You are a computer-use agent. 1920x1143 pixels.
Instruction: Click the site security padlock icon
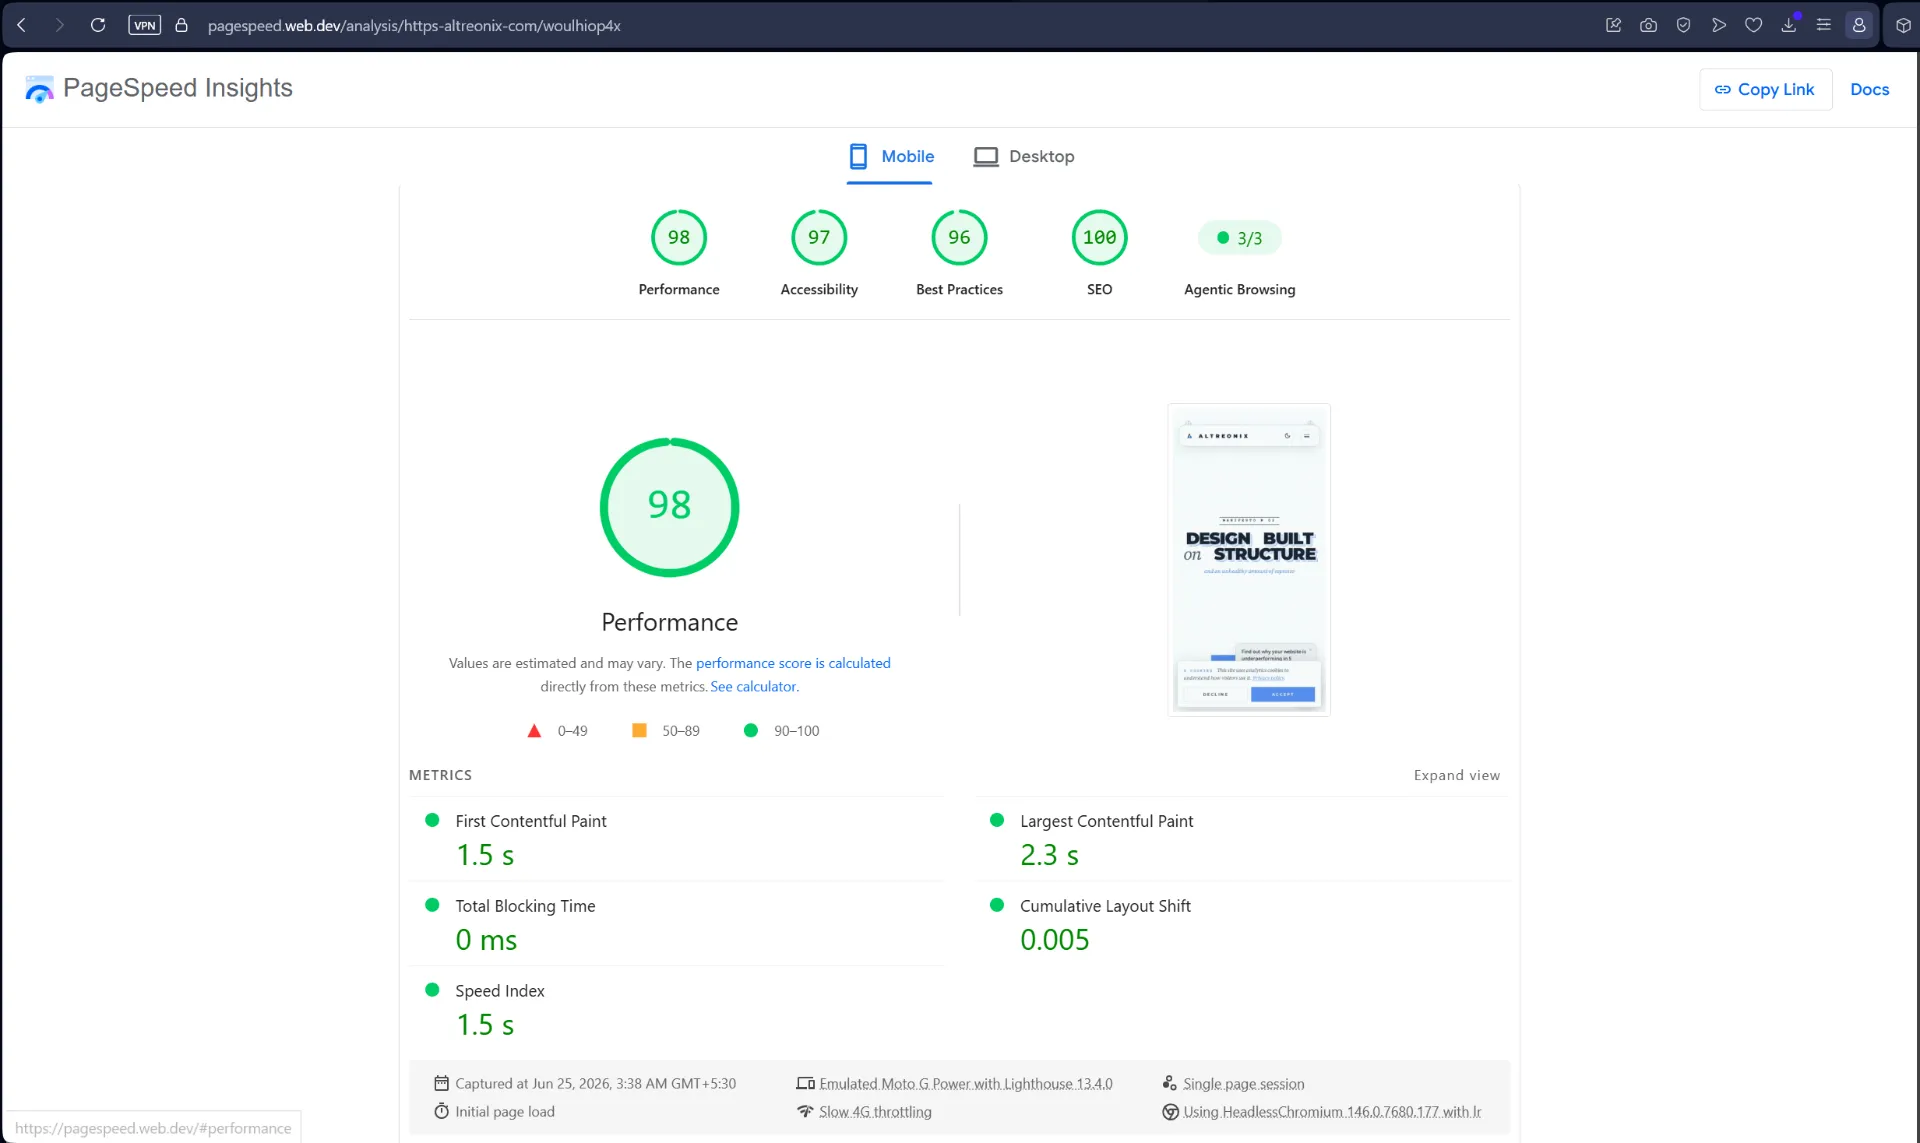(x=182, y=25)
